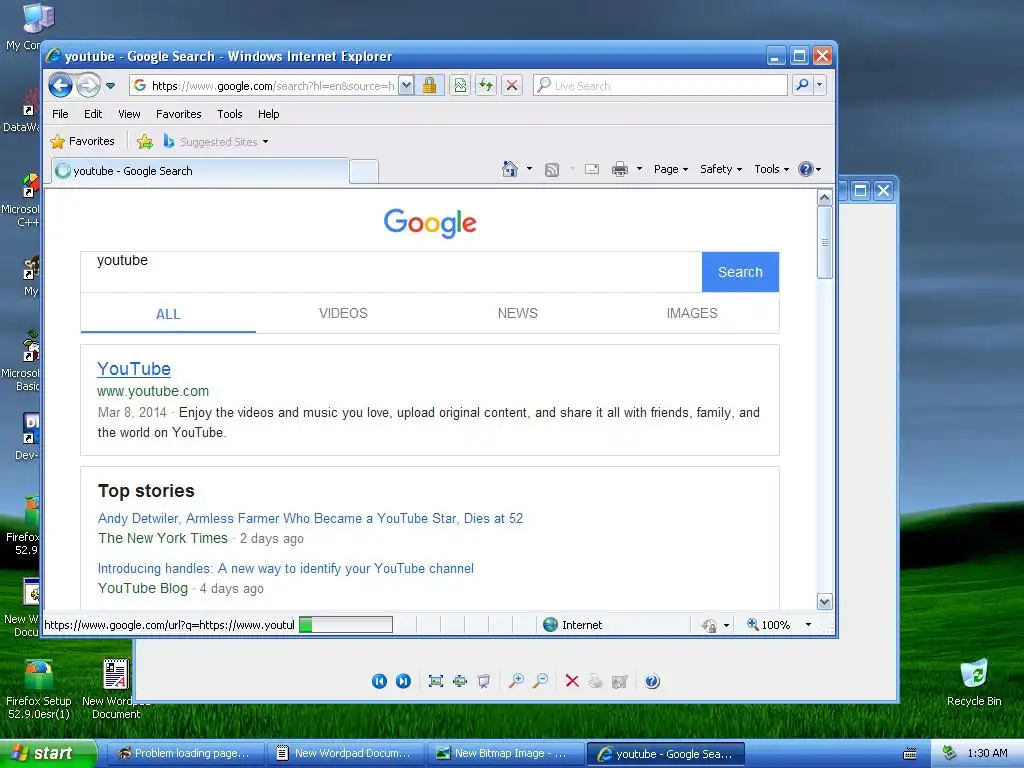Image resolution: width=1024 pixels, height=768 pixels.
Task: Open the Tools menu in menu bar
Action: (230, 114)
